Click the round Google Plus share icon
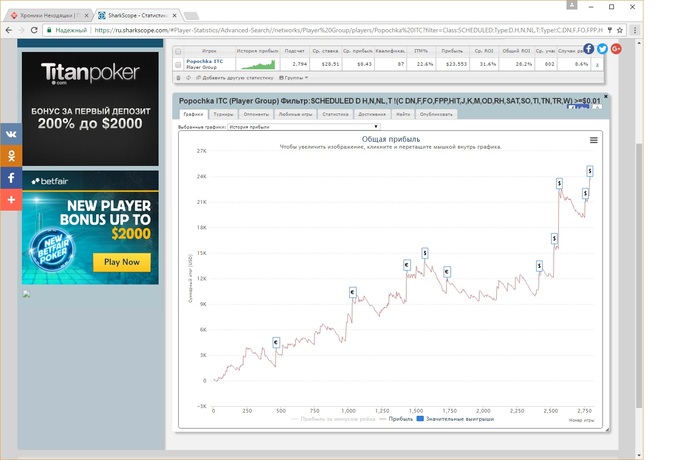The width and height of the screenshot is (700, 460). pos(616,49)
